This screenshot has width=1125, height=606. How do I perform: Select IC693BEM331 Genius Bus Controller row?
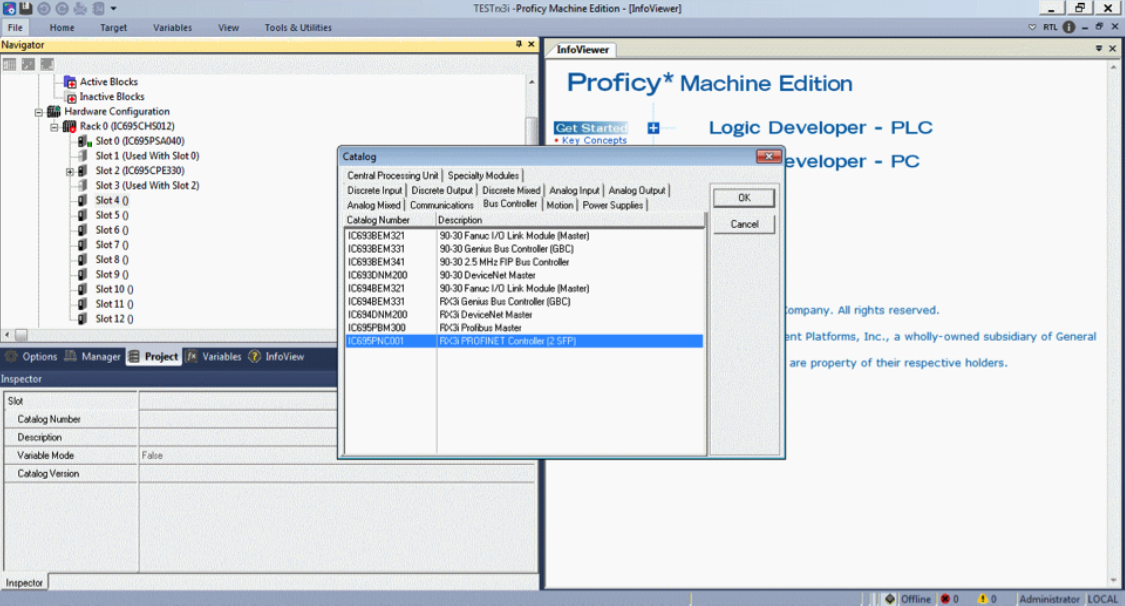click(524, 249)
